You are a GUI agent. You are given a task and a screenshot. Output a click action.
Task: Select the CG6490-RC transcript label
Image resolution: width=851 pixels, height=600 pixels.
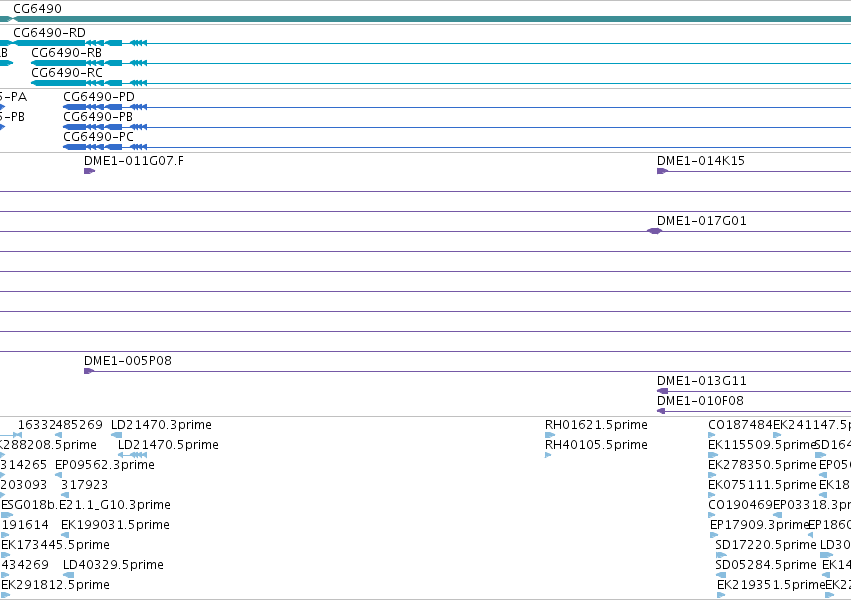pyautogui.click(x=67, y=73)
